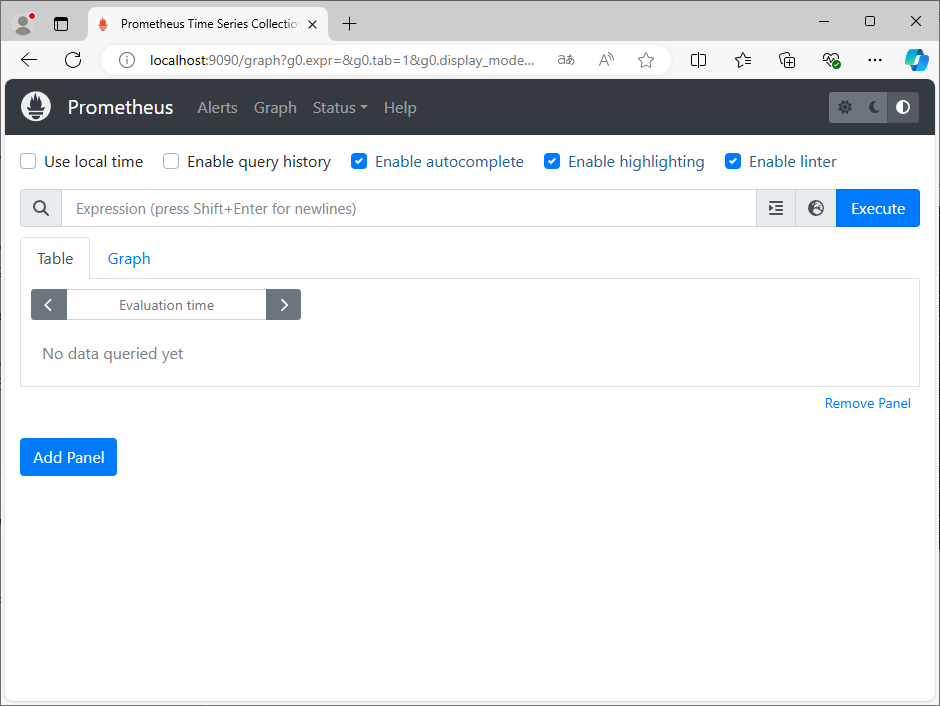Switch to light theme sun icon
940x706 pixels.
pos(845,107)
